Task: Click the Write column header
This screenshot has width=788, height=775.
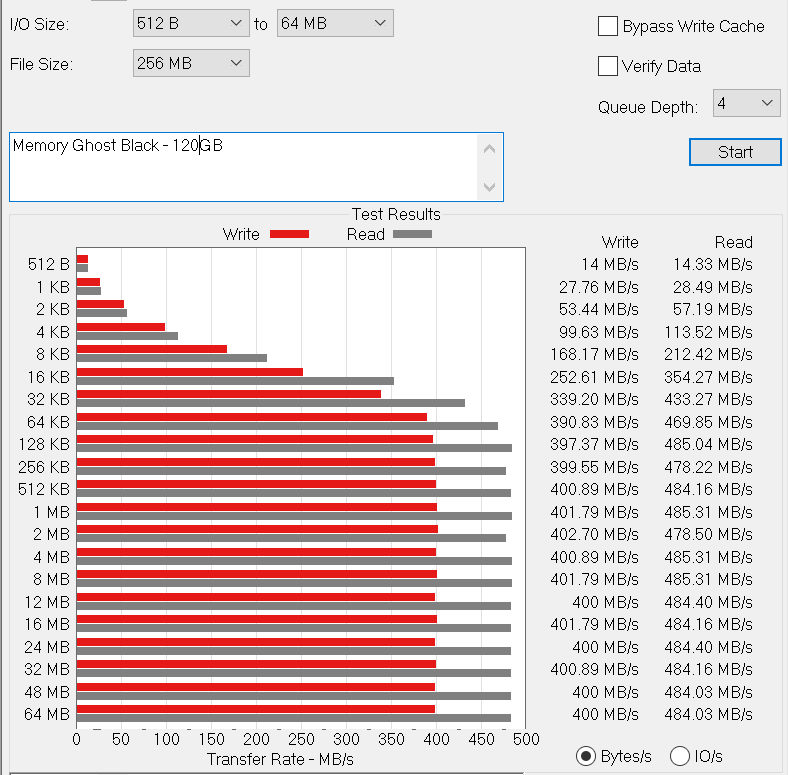Action: click(620, 242)
